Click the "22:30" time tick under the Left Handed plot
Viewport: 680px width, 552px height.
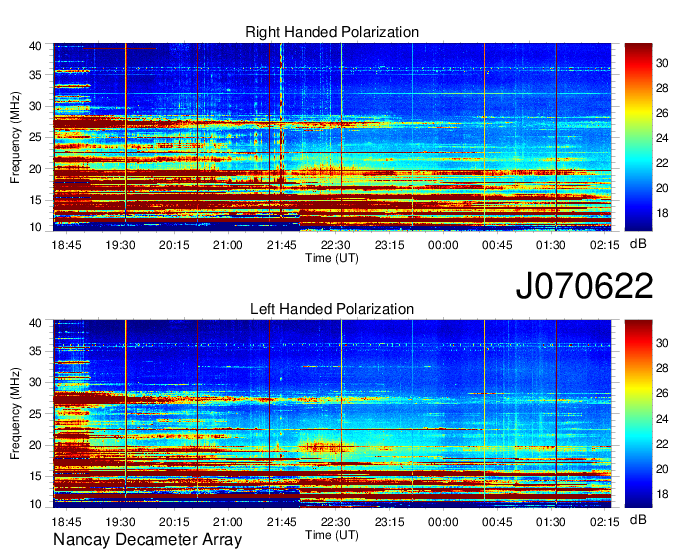point(335,522)
